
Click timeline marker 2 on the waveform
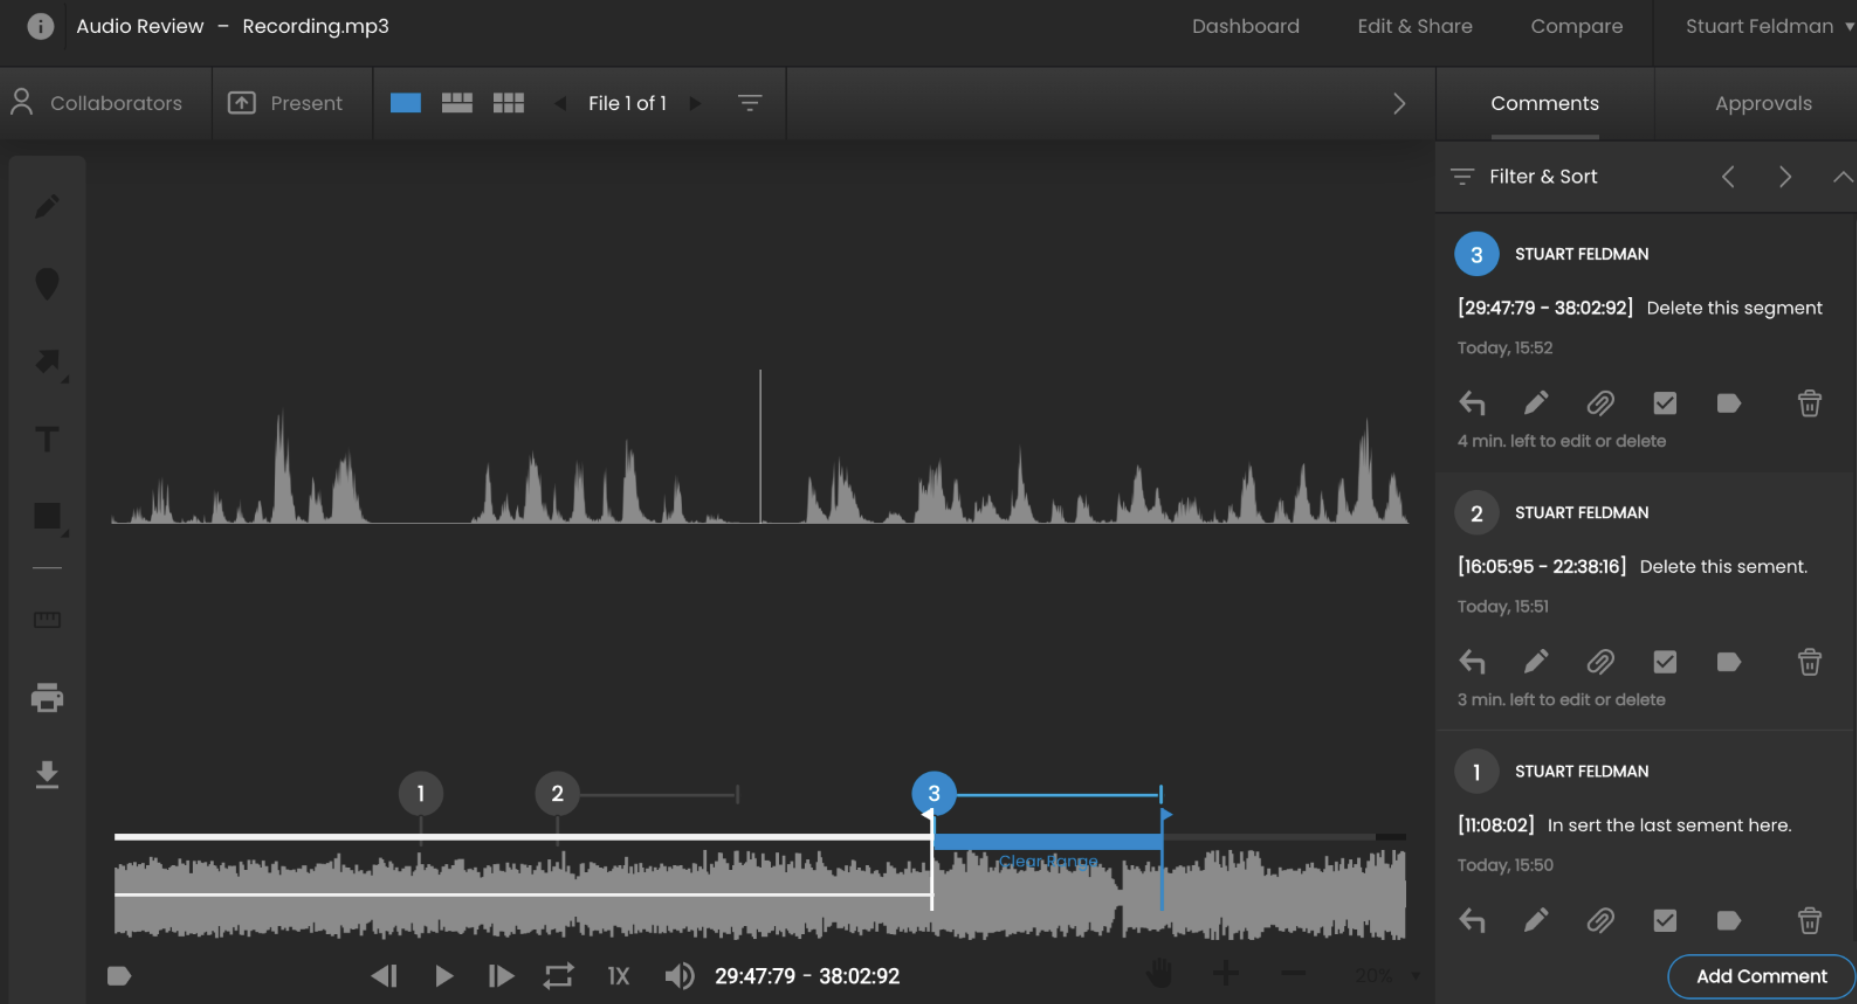pyautogui.click(x=557, y=794)
